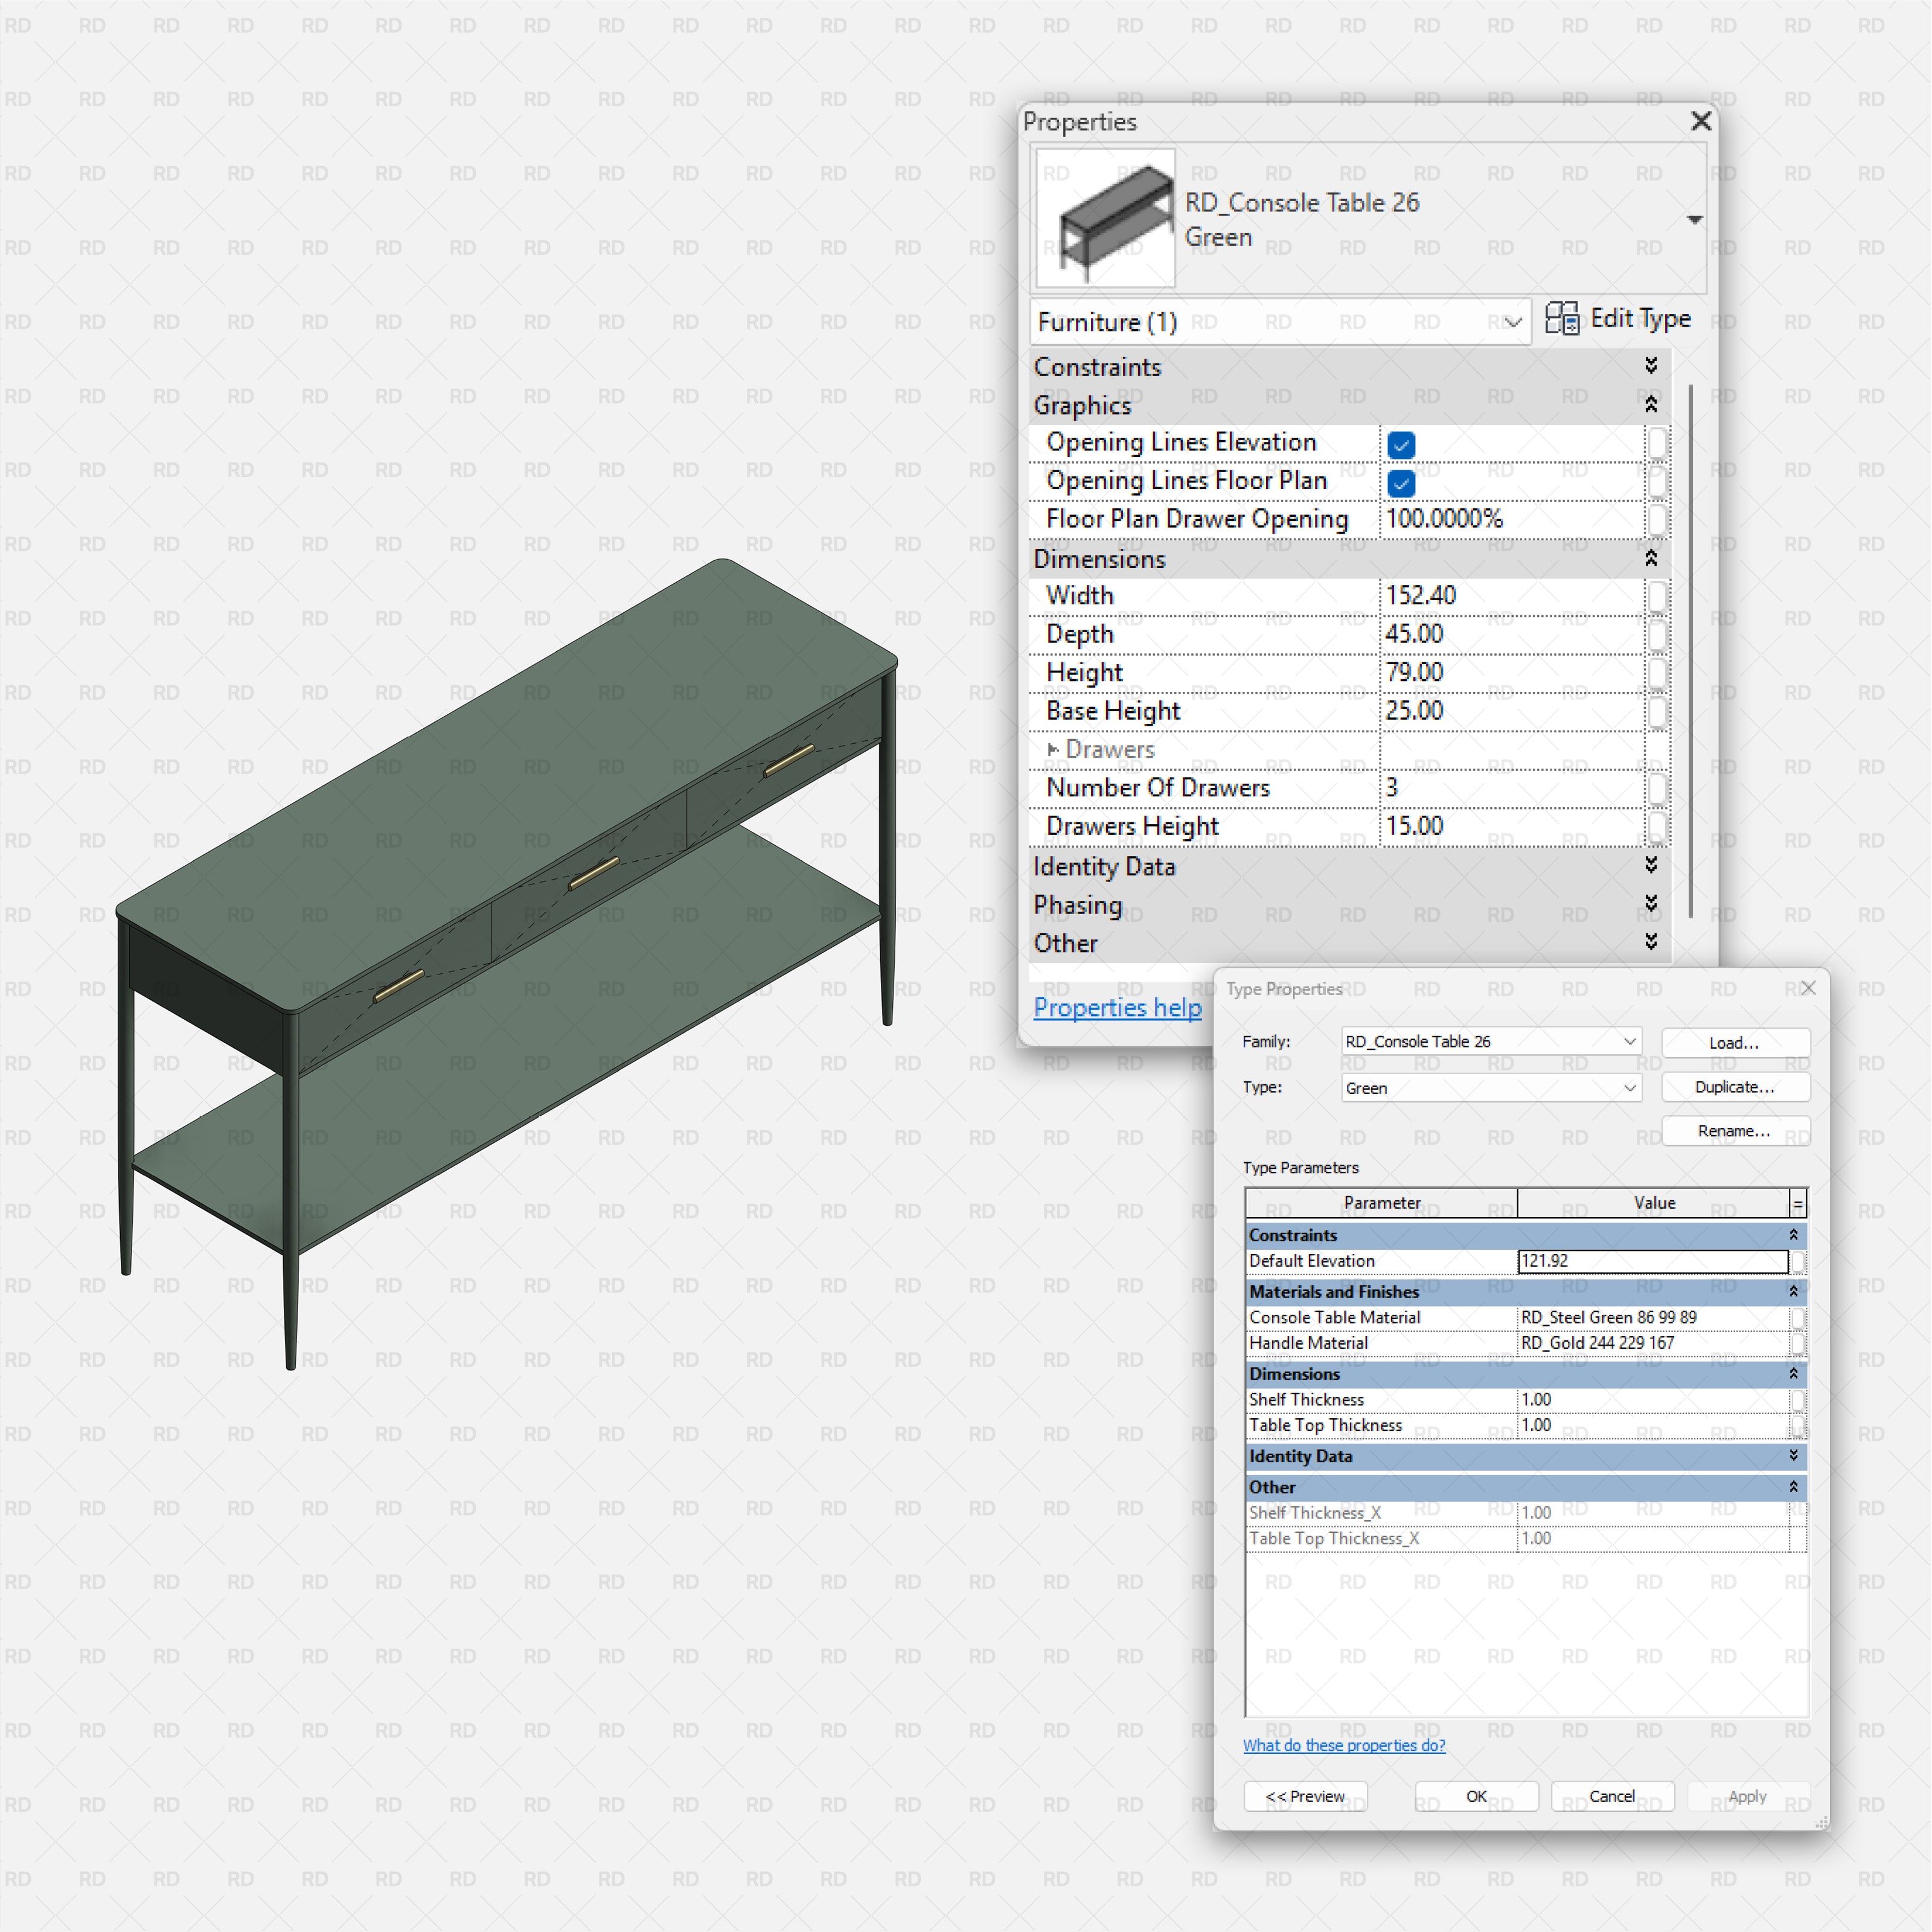Open the Properties help link
Image resolution: width=1932 pixels, height=1932 pixels.
[x=1117, y=1008]
